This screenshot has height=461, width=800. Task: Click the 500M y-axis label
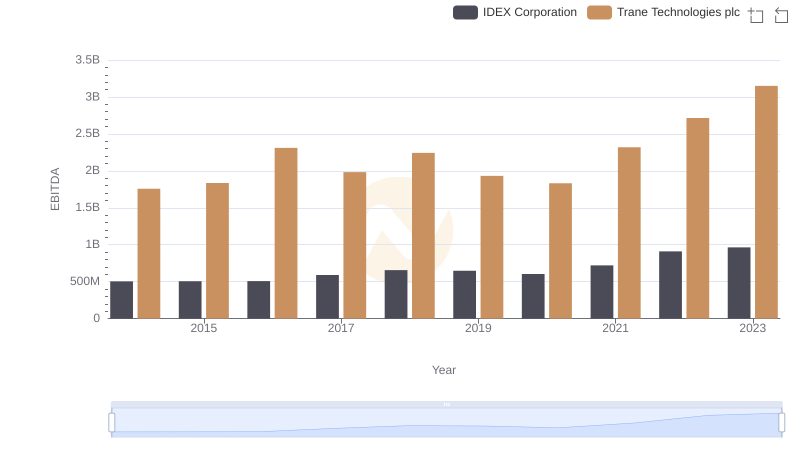[x=85, y=281]
